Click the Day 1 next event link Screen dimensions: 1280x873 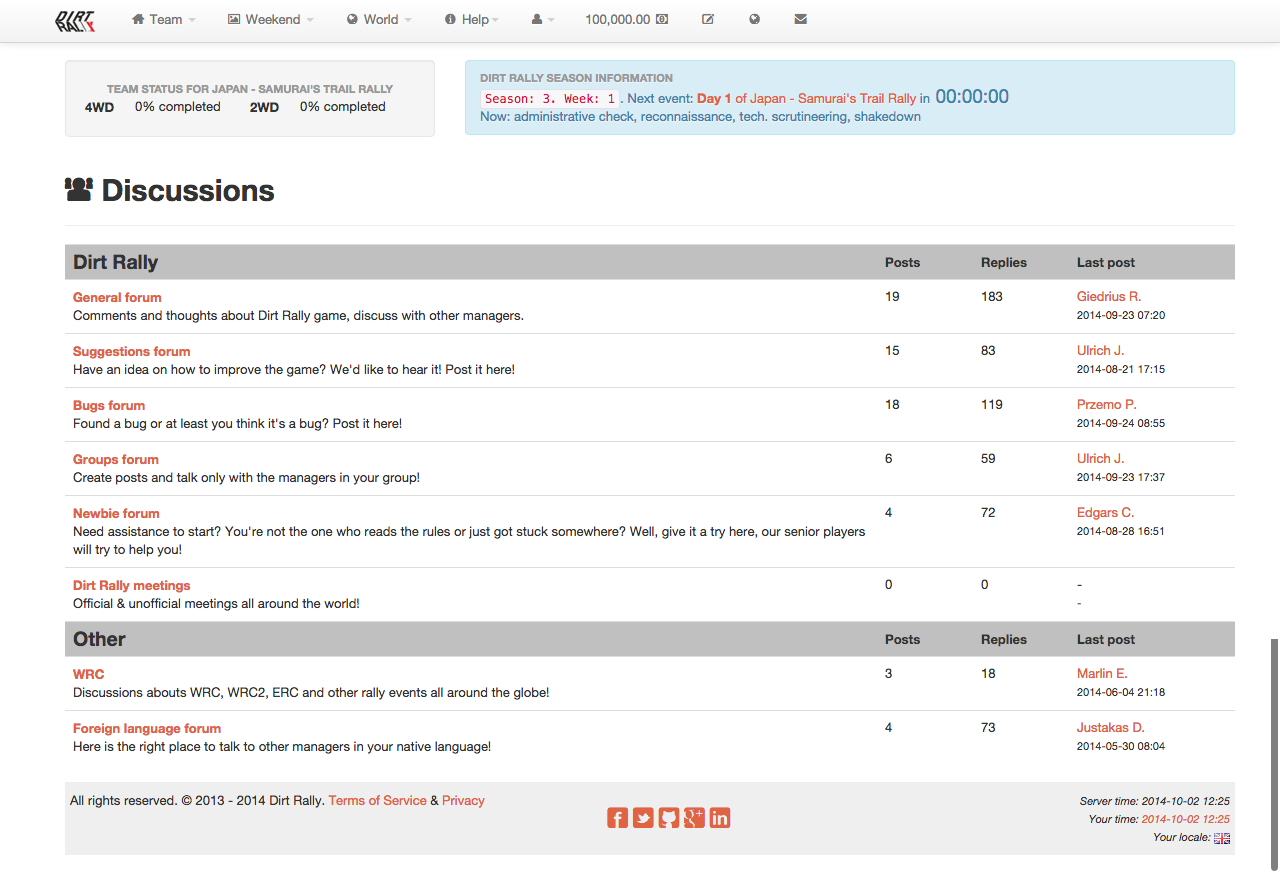click(x=714, y=98)
